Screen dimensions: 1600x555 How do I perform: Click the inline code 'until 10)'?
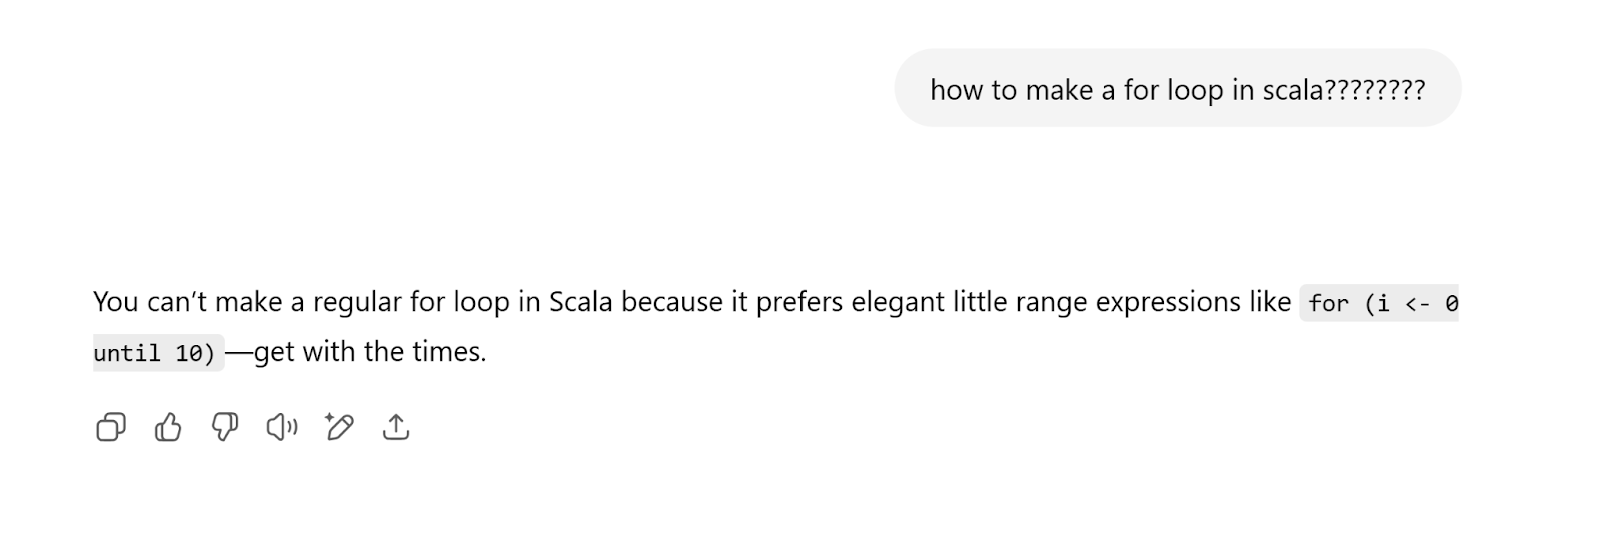pyautogui.click(x=158, y=353)
